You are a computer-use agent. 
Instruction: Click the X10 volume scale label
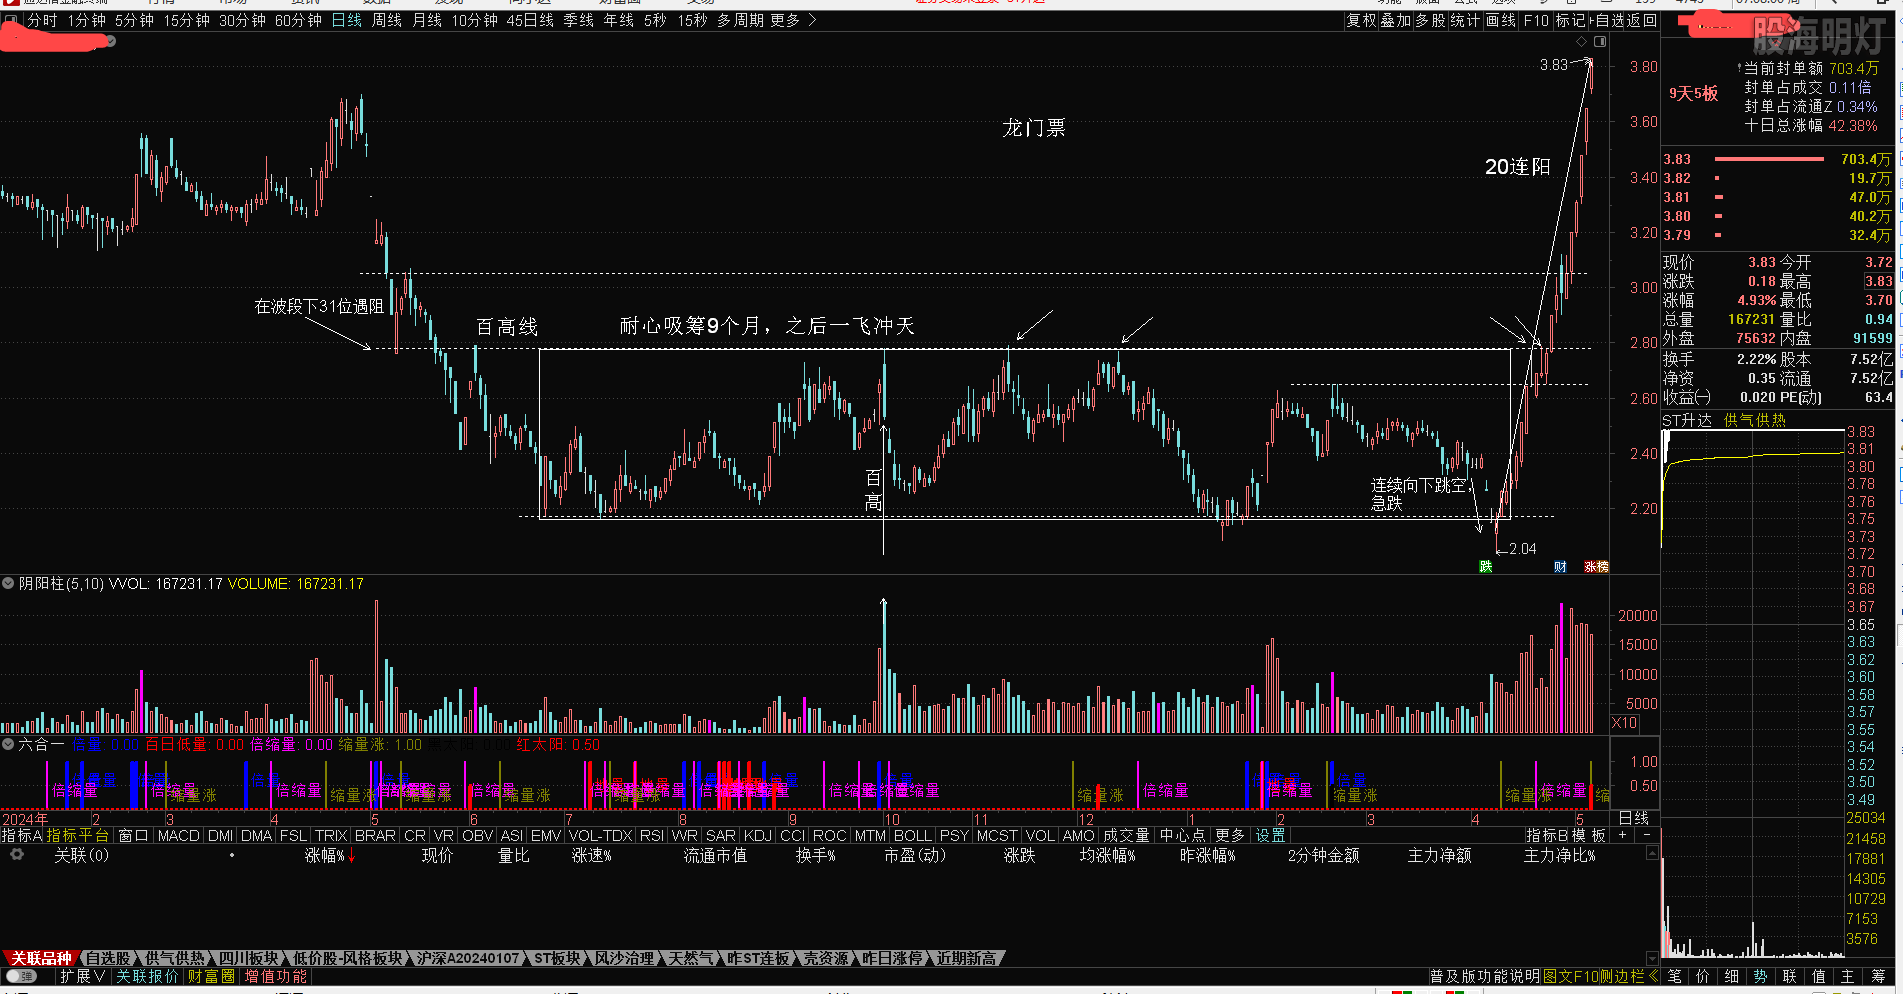coord(1625,723)
